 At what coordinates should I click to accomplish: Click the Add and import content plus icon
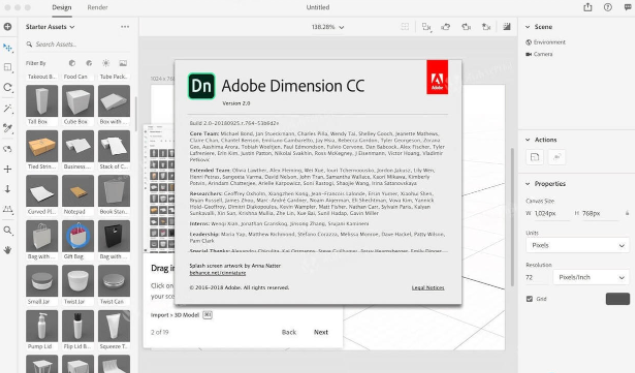click(8, 27)
